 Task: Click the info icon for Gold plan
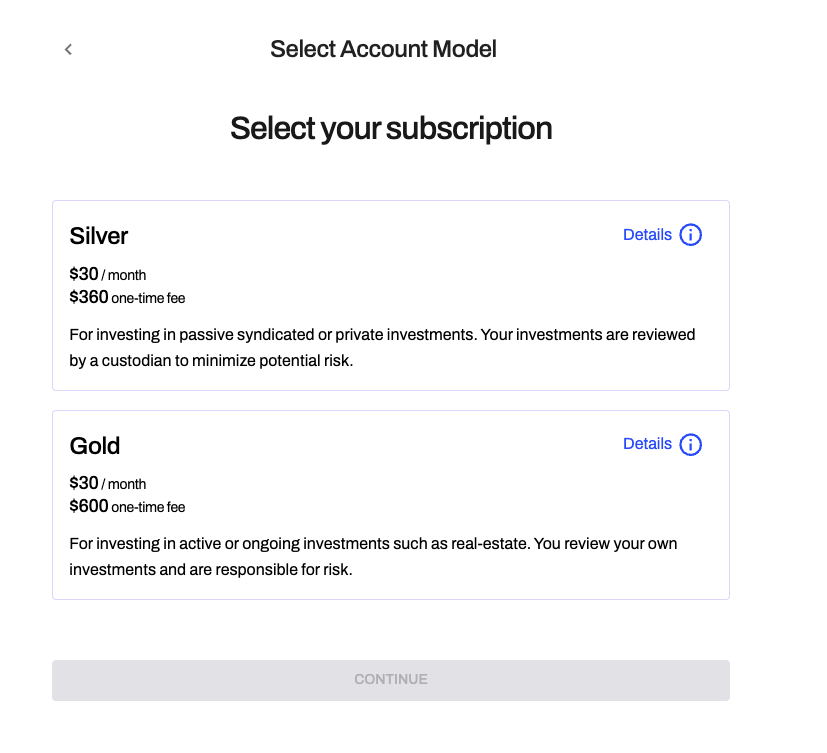tap(690, 444)
